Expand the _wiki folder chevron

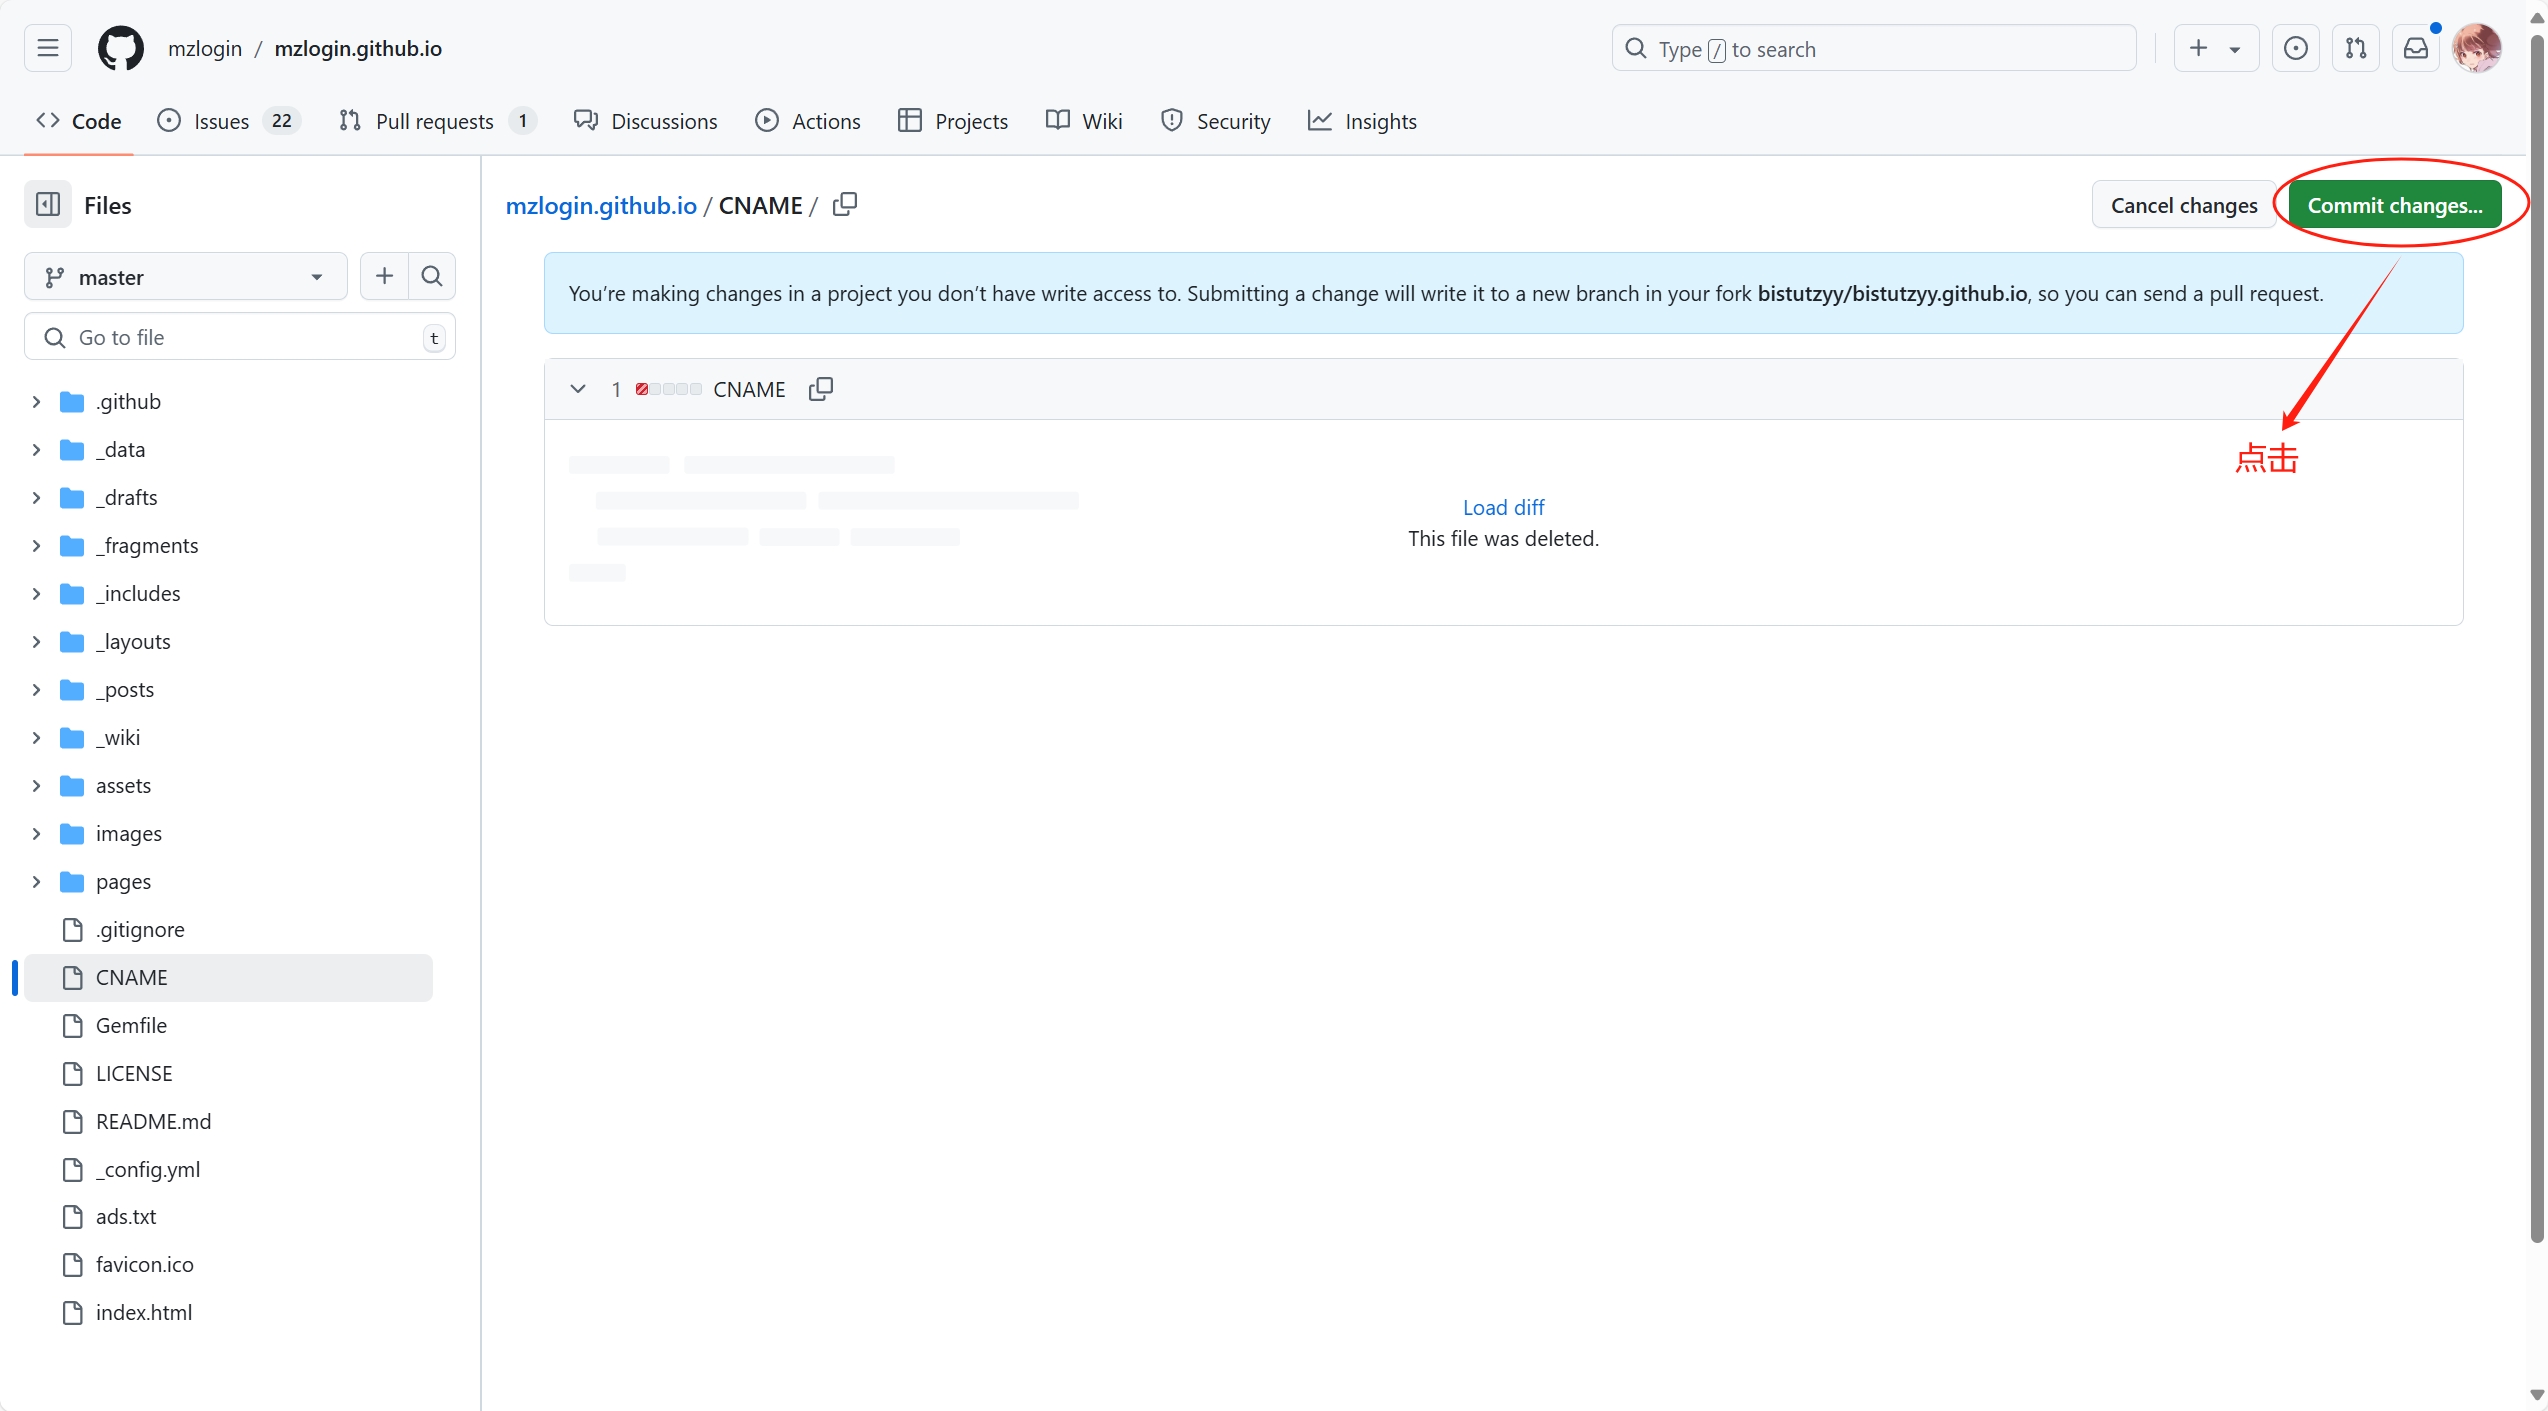click(36, 737)
